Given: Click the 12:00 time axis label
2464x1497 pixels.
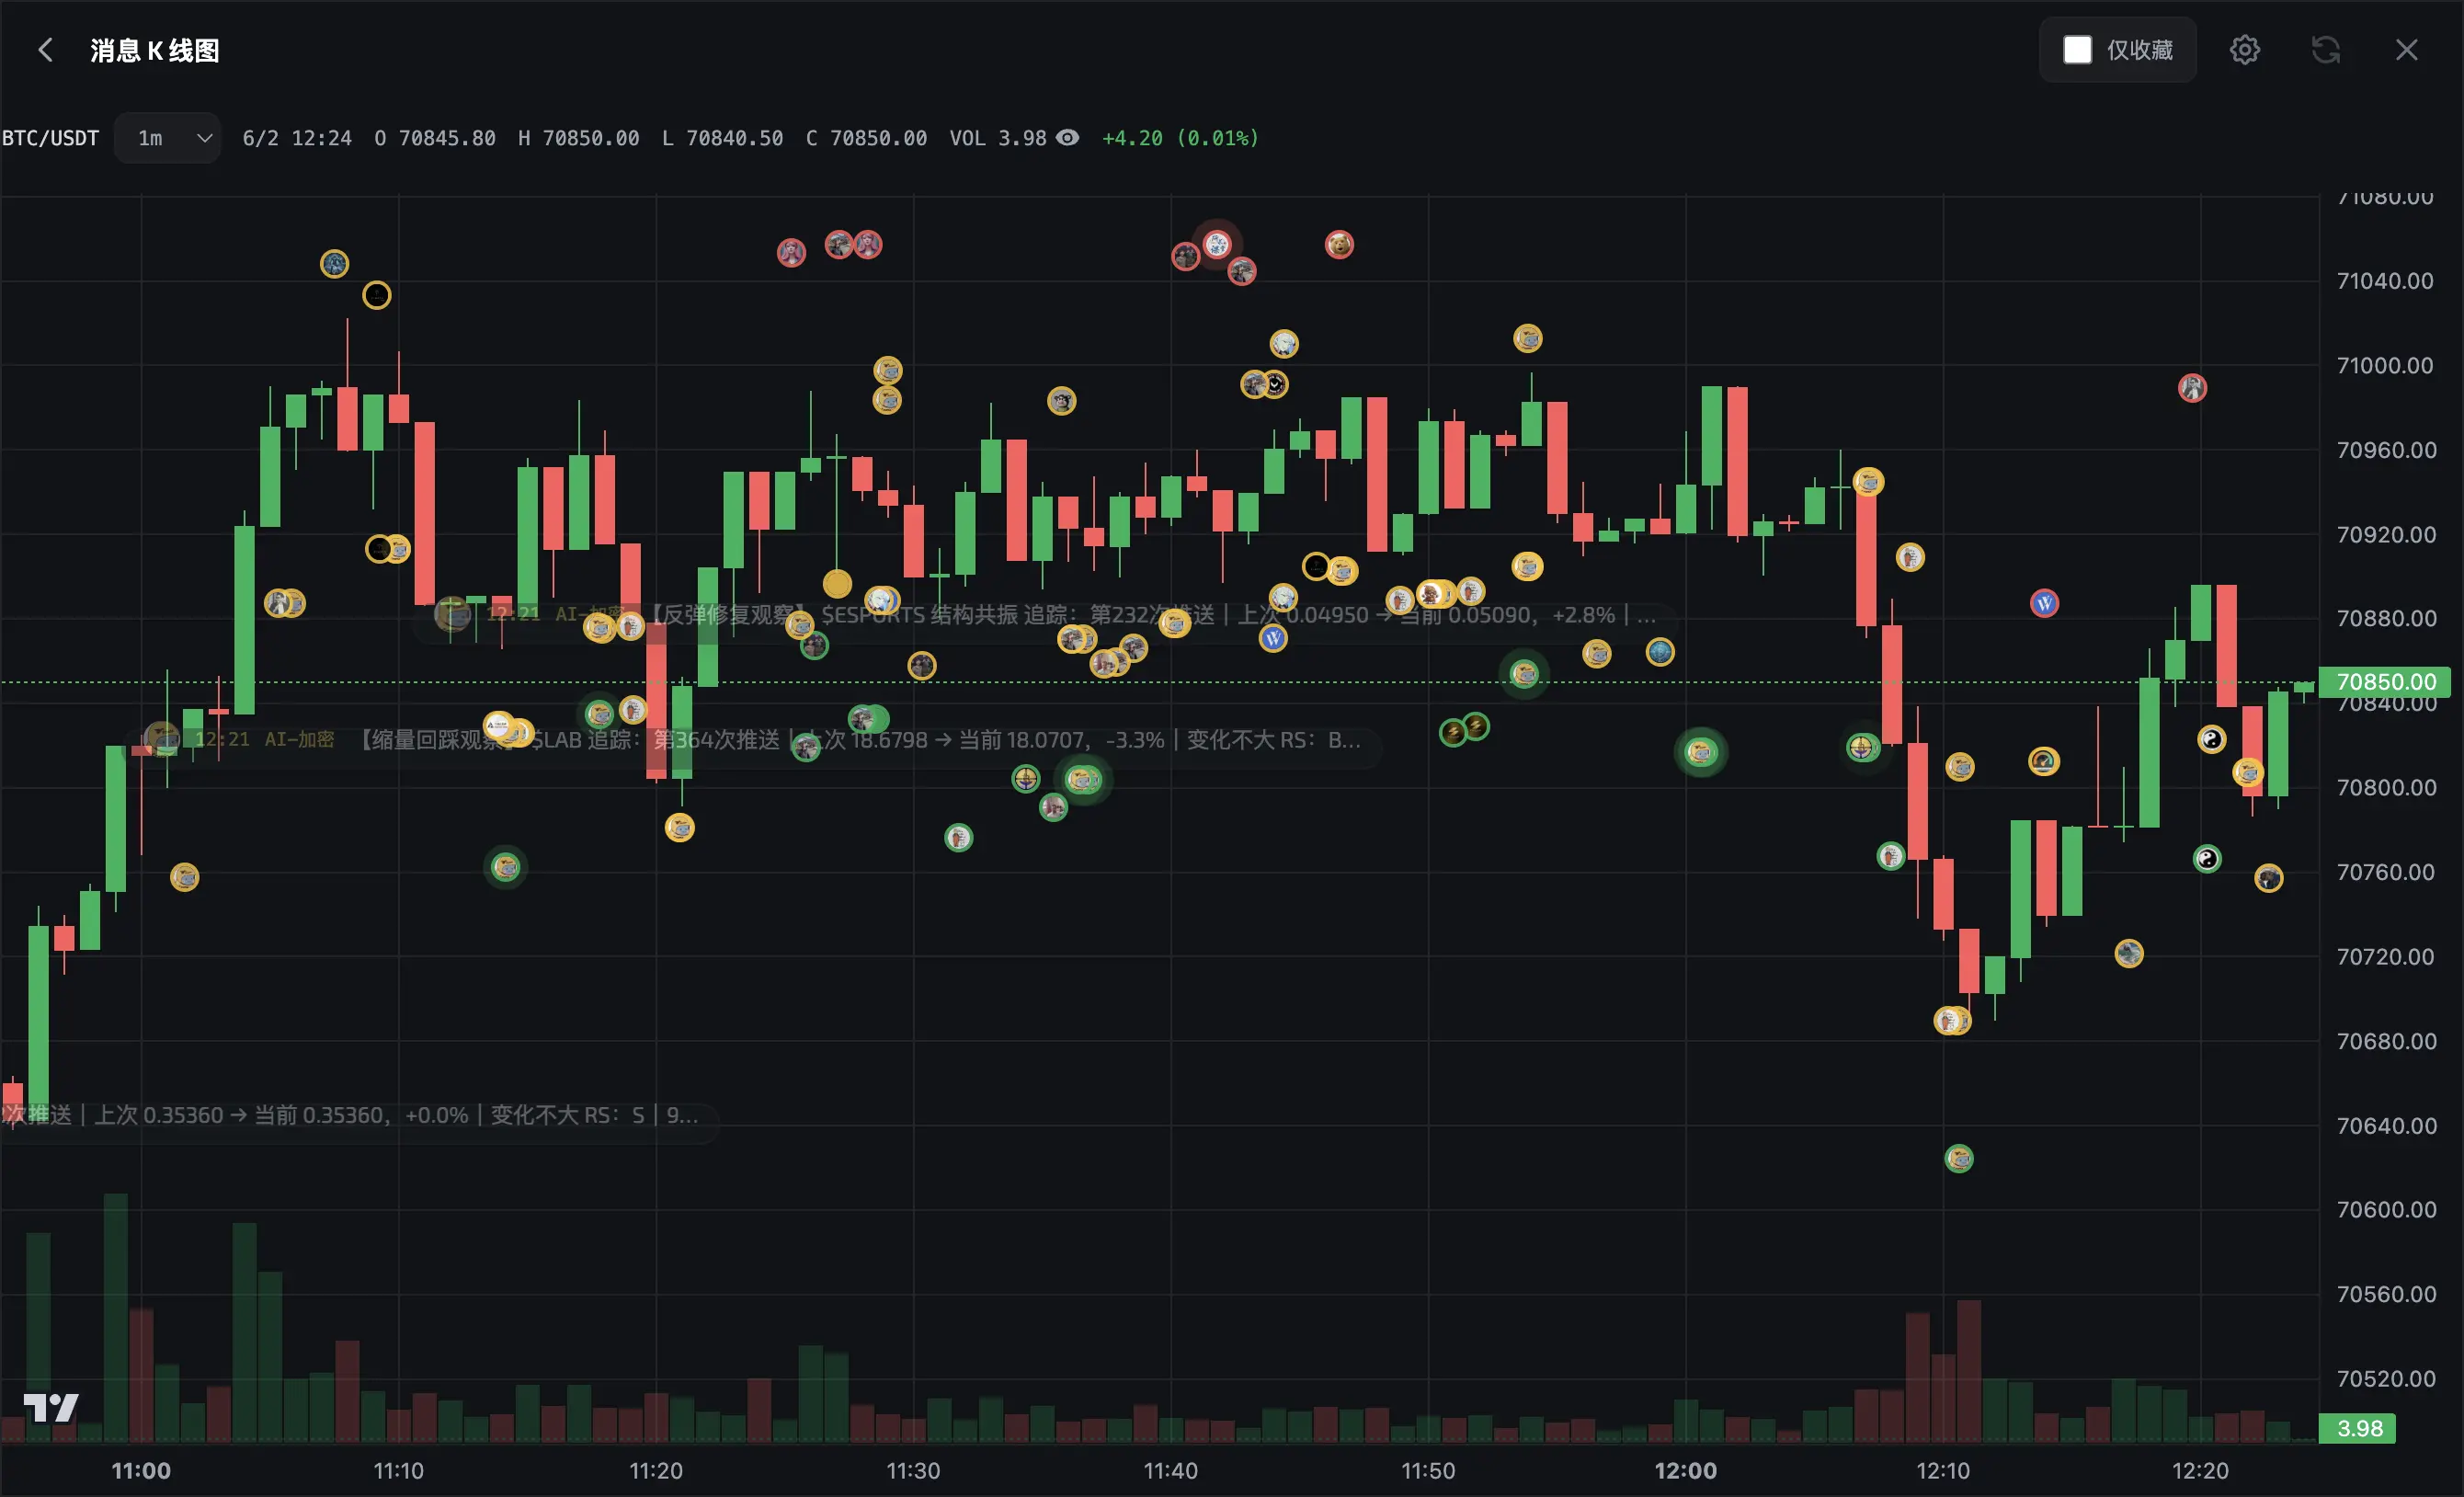Looking at the screenshot, I should coord(1685,1470).
